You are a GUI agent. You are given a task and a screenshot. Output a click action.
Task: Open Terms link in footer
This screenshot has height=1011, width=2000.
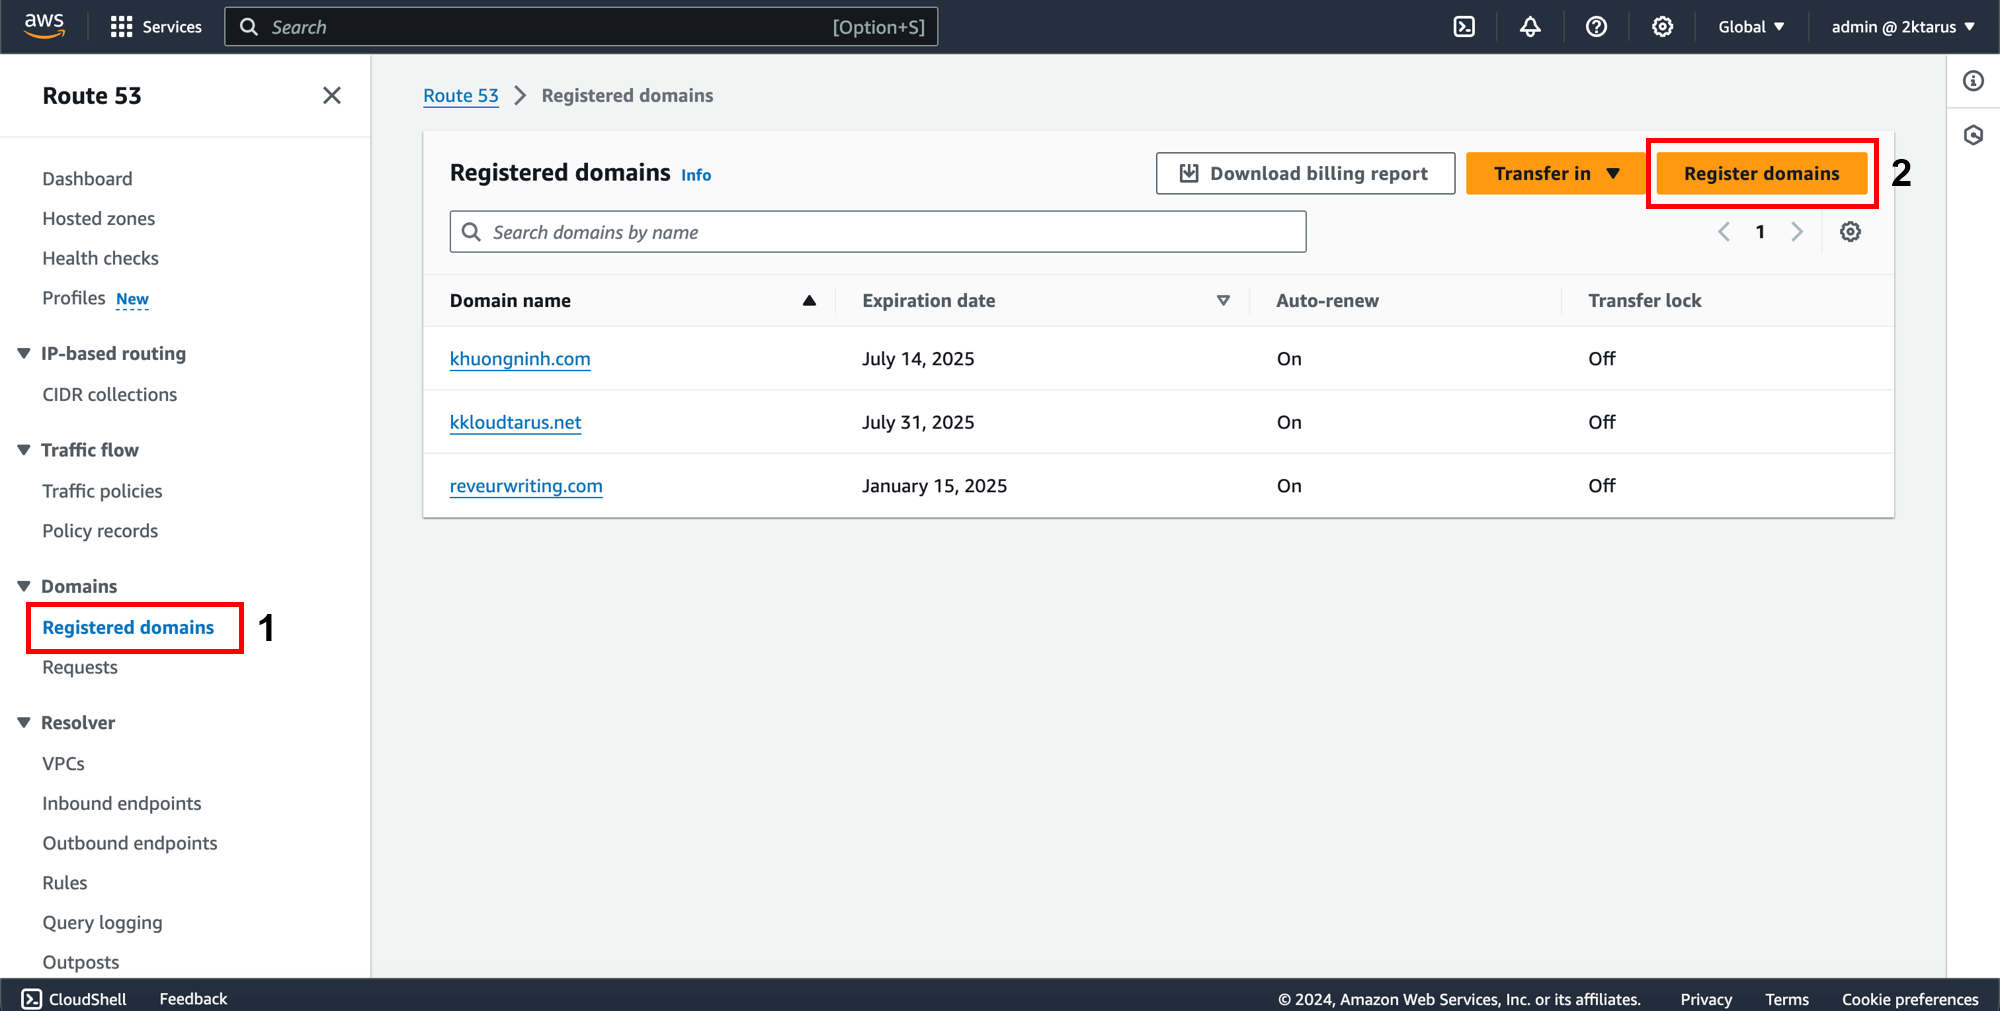pos(1786,999)
